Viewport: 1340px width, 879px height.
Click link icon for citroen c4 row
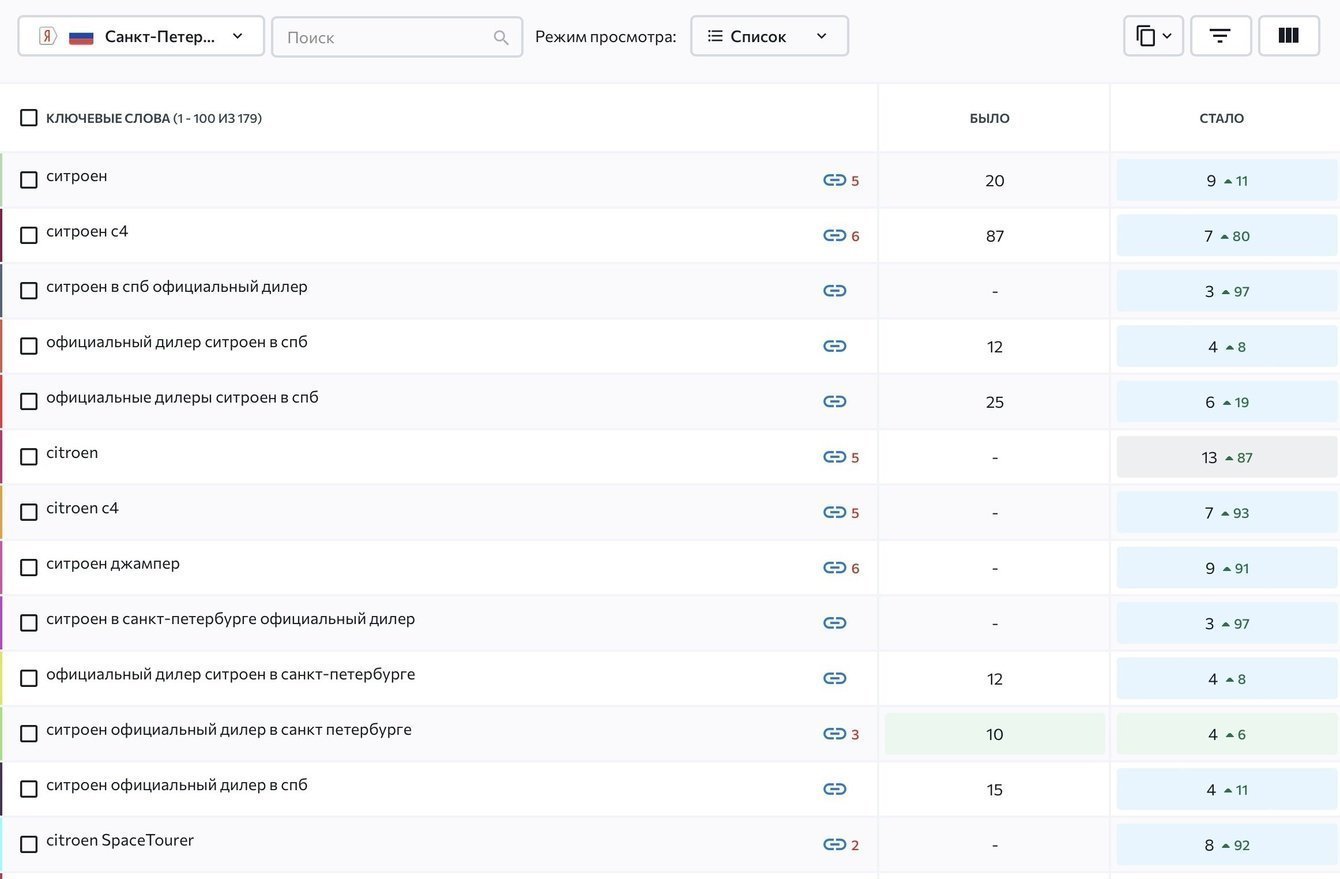834,513
